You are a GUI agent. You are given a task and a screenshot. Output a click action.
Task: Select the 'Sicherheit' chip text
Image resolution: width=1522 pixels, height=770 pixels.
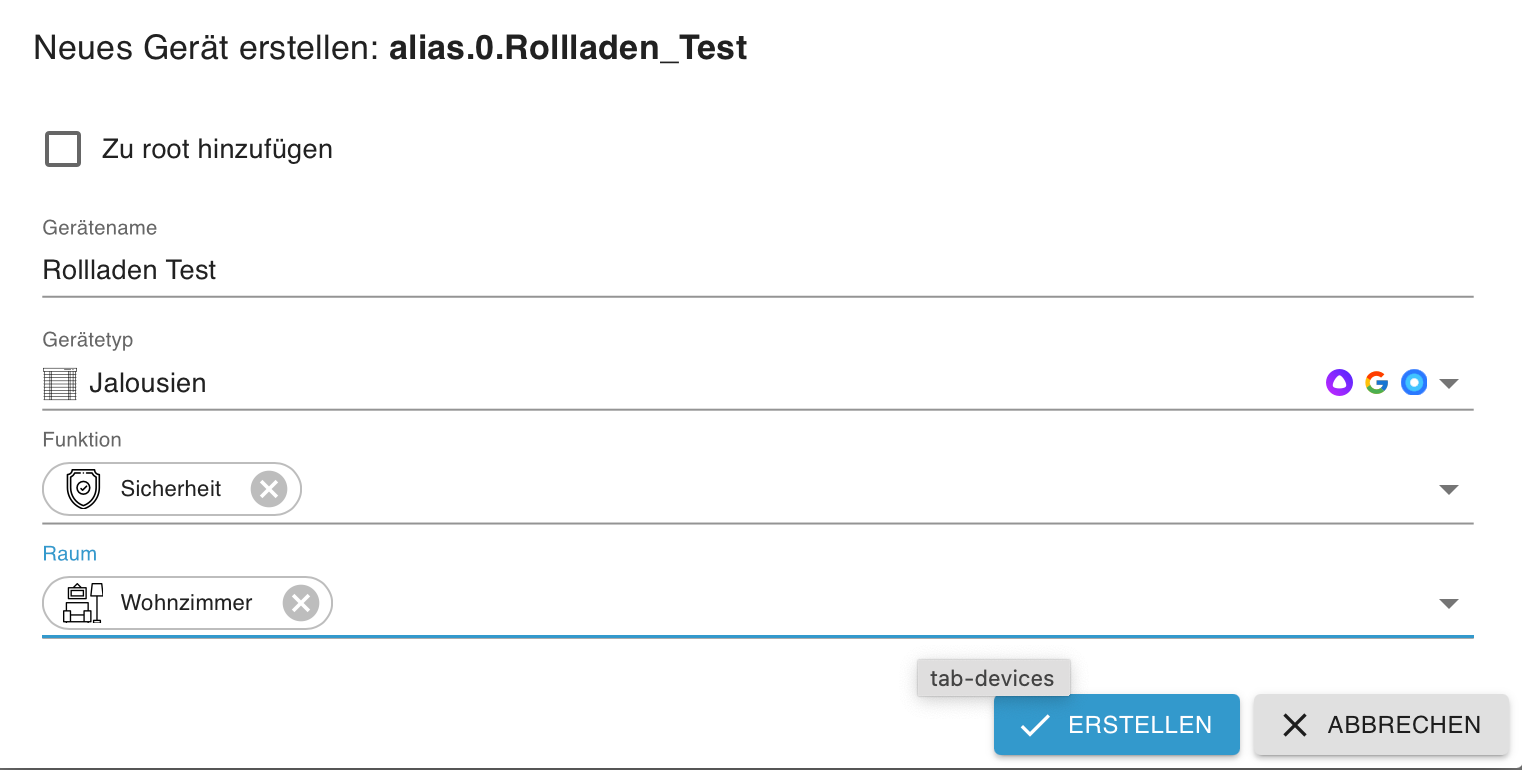171,489
